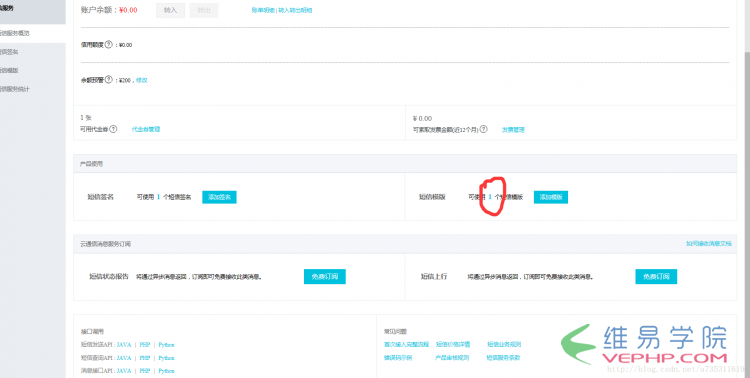Open Python link for 短信查询API
The image size is (750, 378).
pos(166,358)
